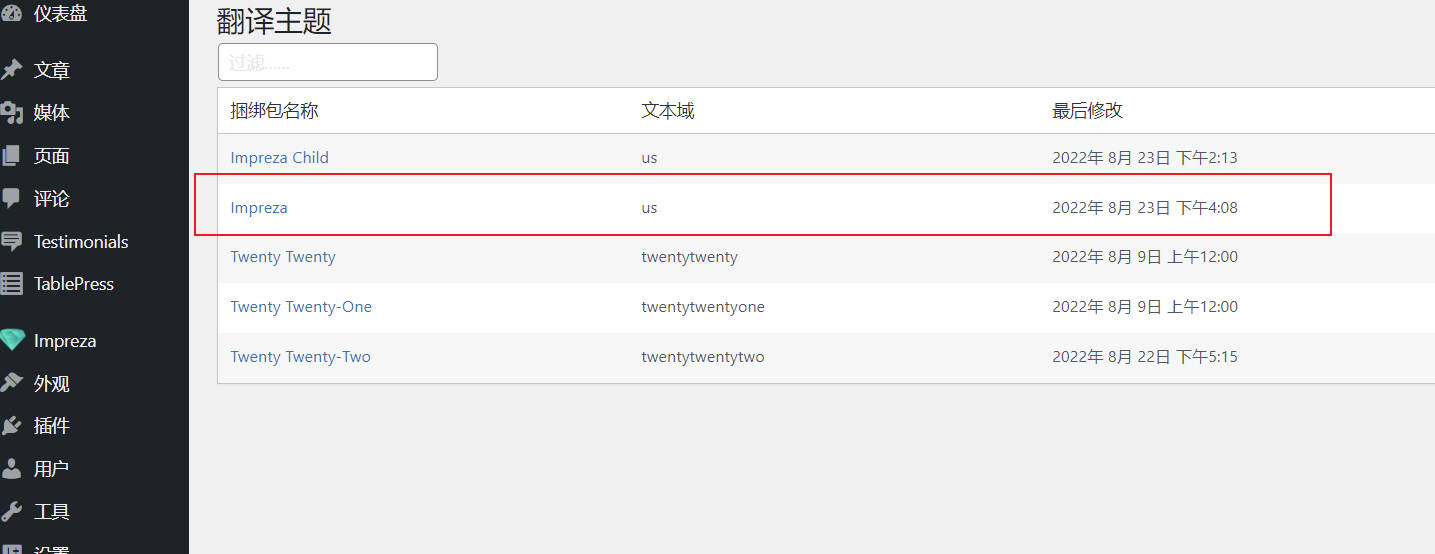Open the 文章 menu item
Image resolution: width=1435 pixels, height=554 pixels.
tap(52, 70)
